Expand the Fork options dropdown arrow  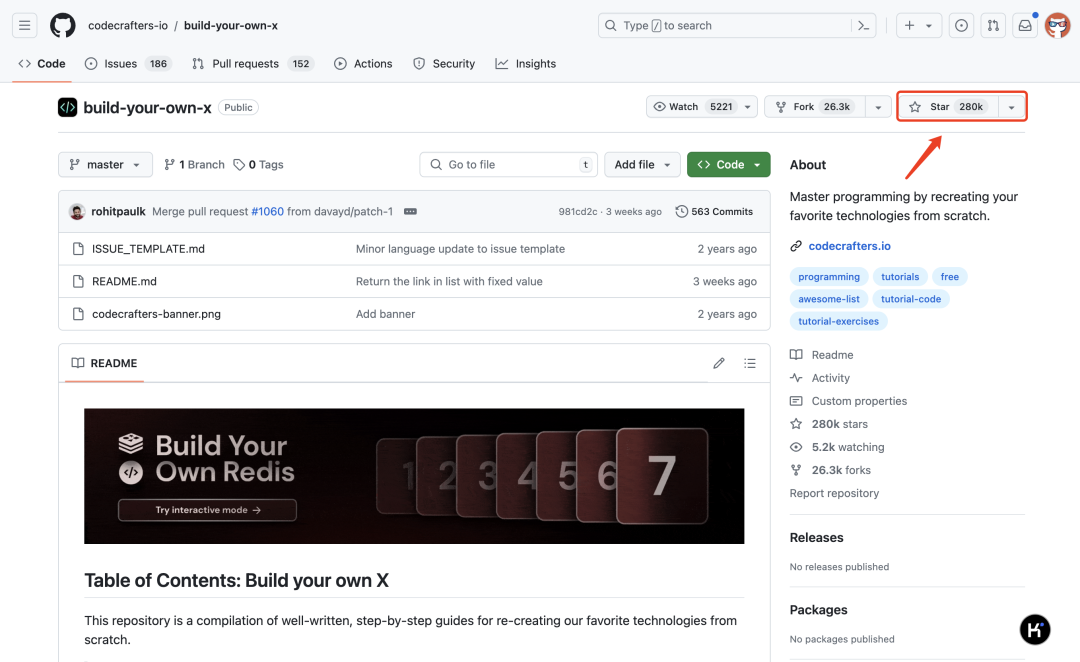click(x=878, y=107)
